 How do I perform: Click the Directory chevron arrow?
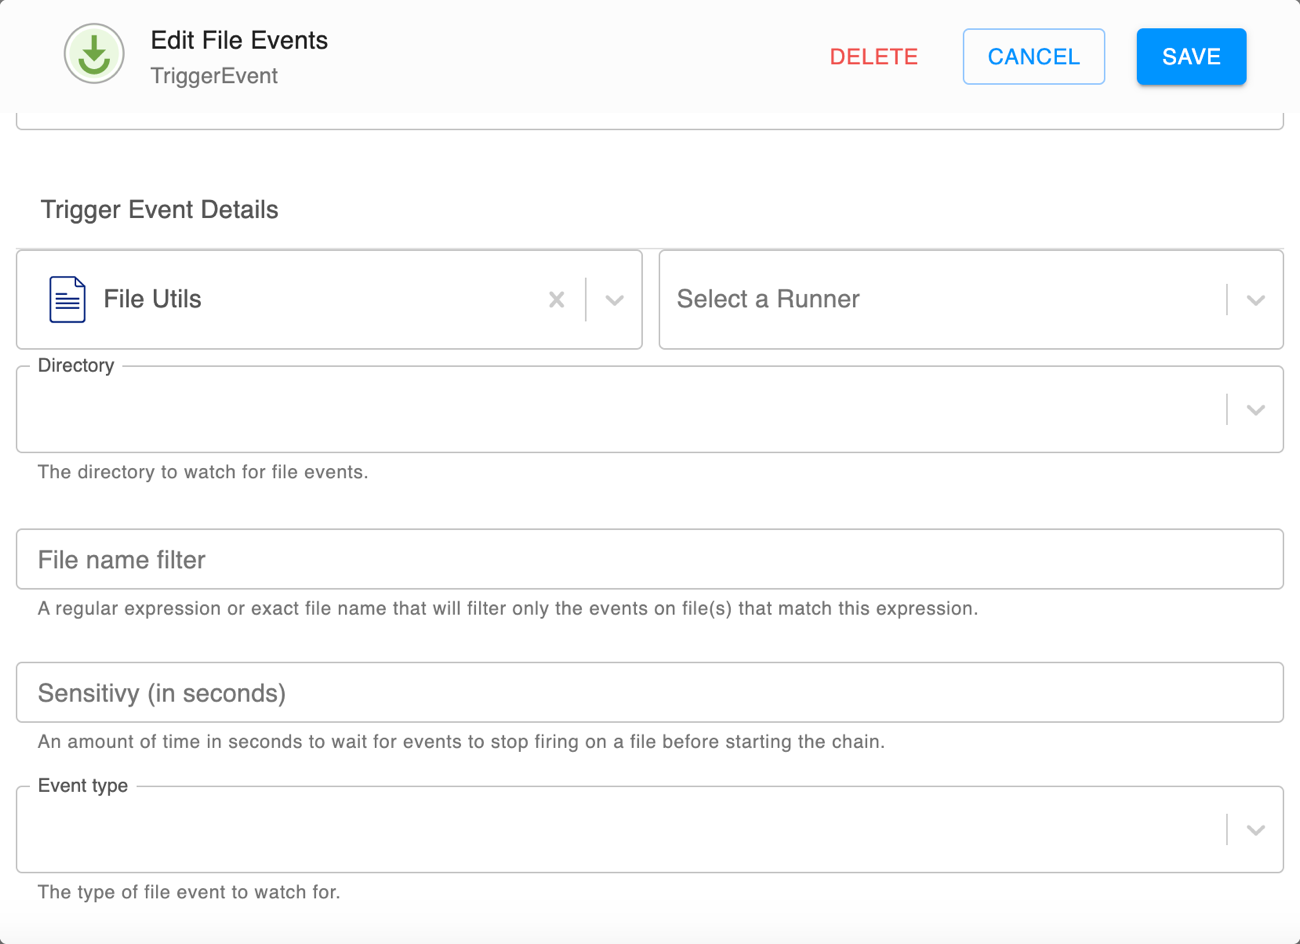(1256, 410)
